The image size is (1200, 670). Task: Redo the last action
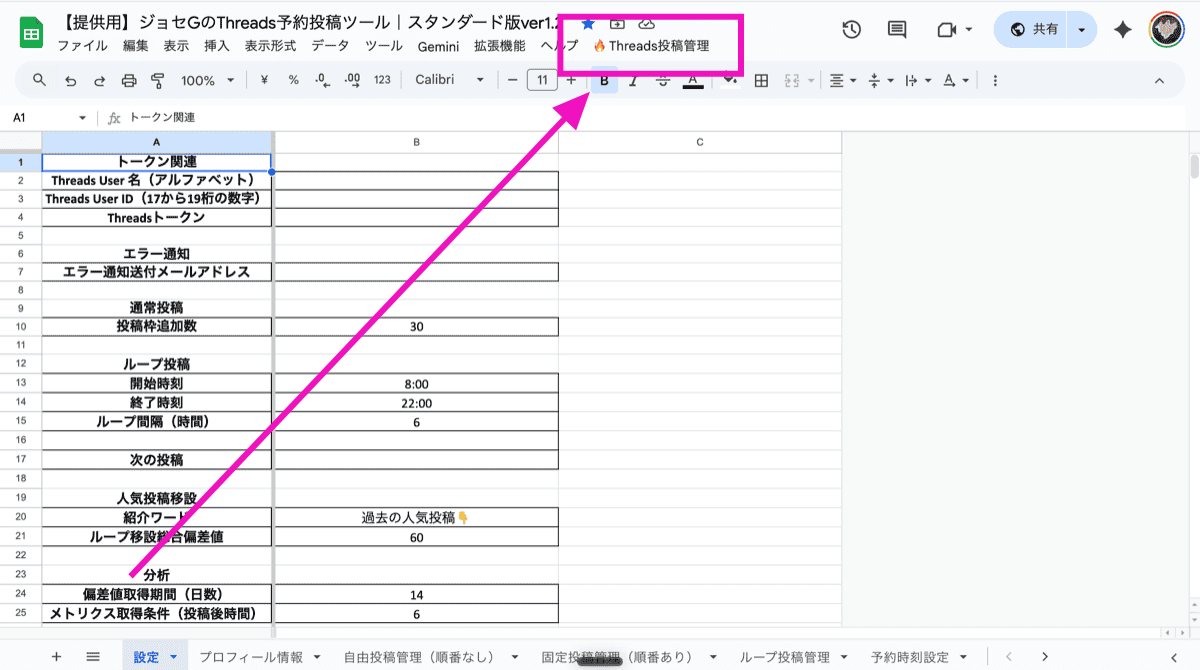(x=99, y=80)
